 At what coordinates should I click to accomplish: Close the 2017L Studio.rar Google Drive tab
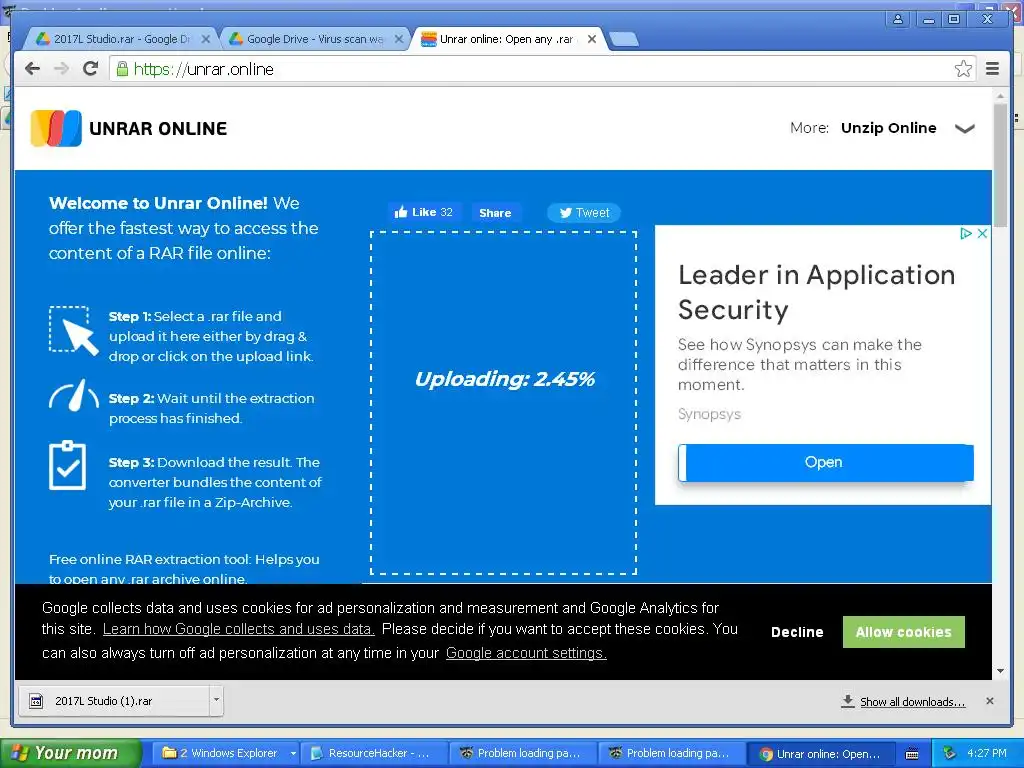206,39
